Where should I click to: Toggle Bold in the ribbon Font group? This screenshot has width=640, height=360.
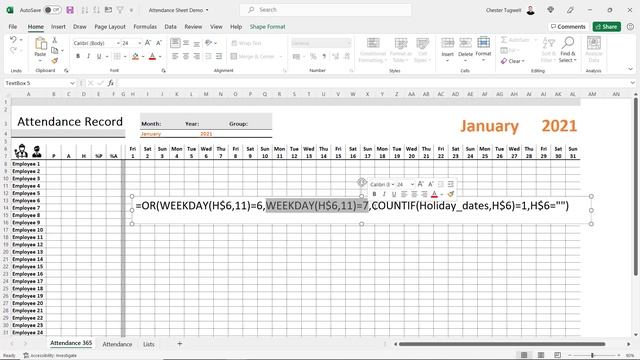point(78,56)
